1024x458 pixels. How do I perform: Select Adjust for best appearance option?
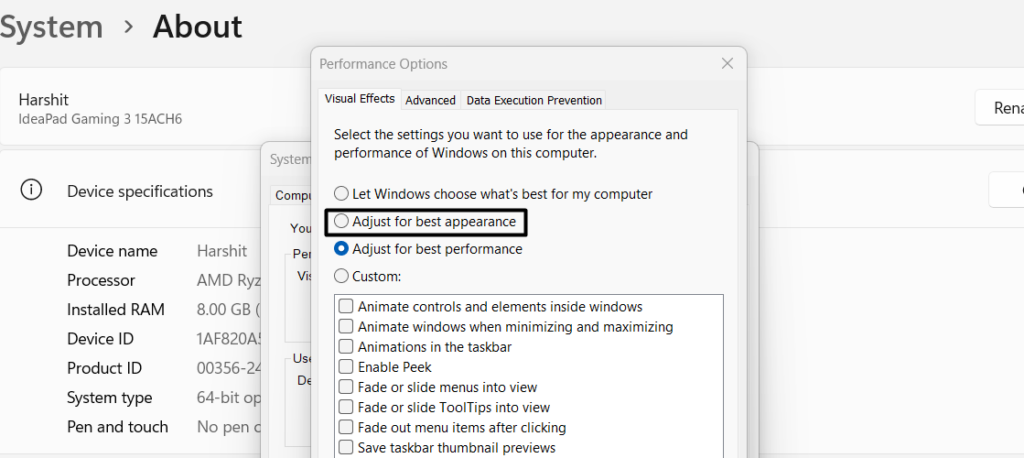[x=342, y=221]
